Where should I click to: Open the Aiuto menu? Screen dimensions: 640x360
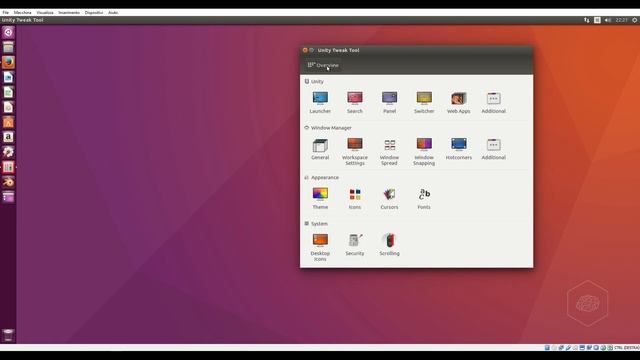(x=113, y=13)
